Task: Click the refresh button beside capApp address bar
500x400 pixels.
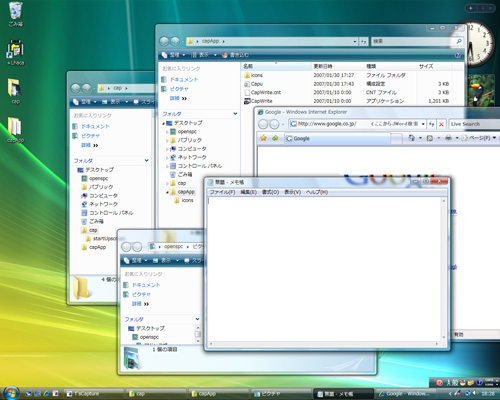Action: pos(363,41)
